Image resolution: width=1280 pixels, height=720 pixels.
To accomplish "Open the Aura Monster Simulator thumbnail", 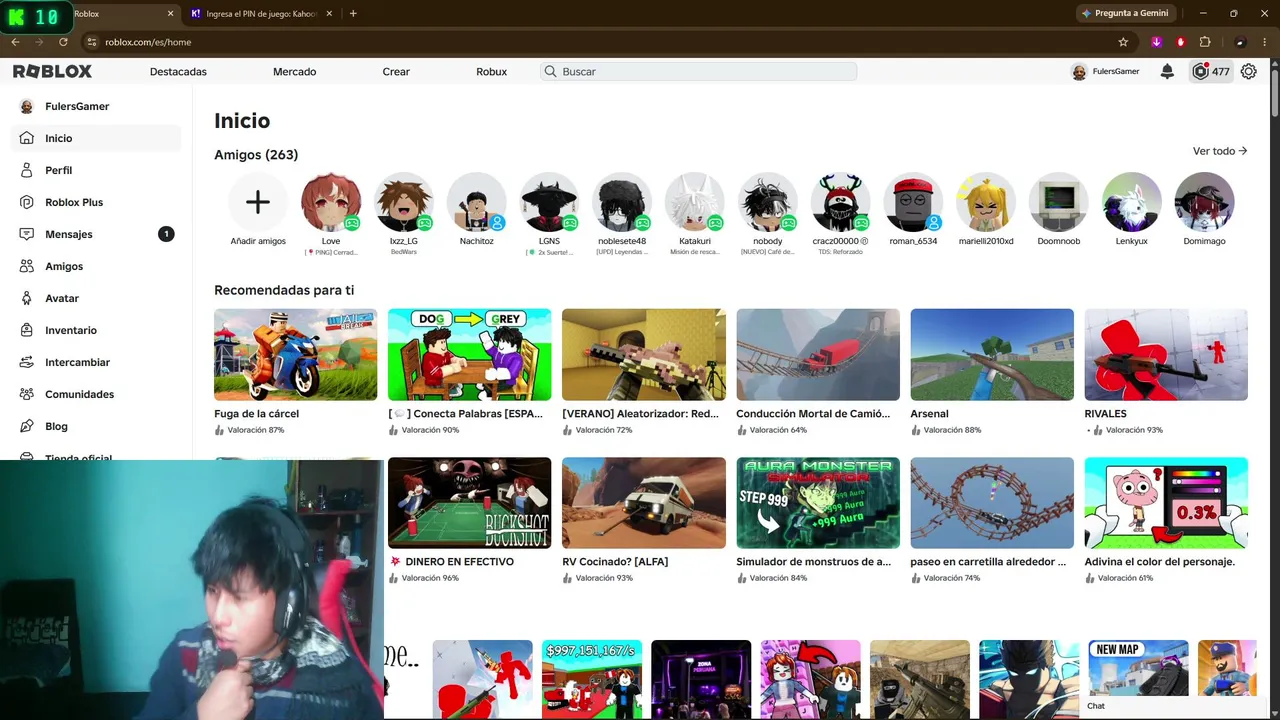I will (818, 503).
